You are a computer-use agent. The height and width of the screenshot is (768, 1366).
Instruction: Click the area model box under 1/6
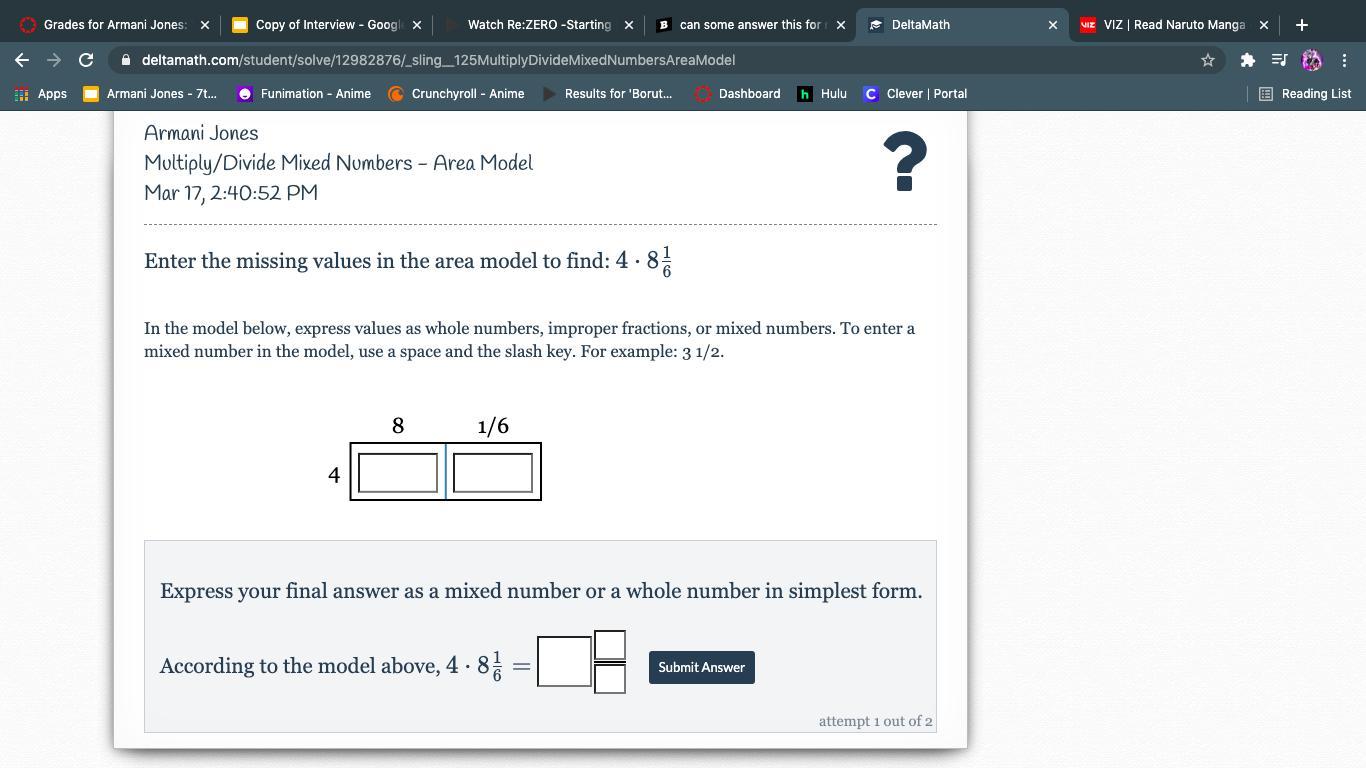coord(493,472)
